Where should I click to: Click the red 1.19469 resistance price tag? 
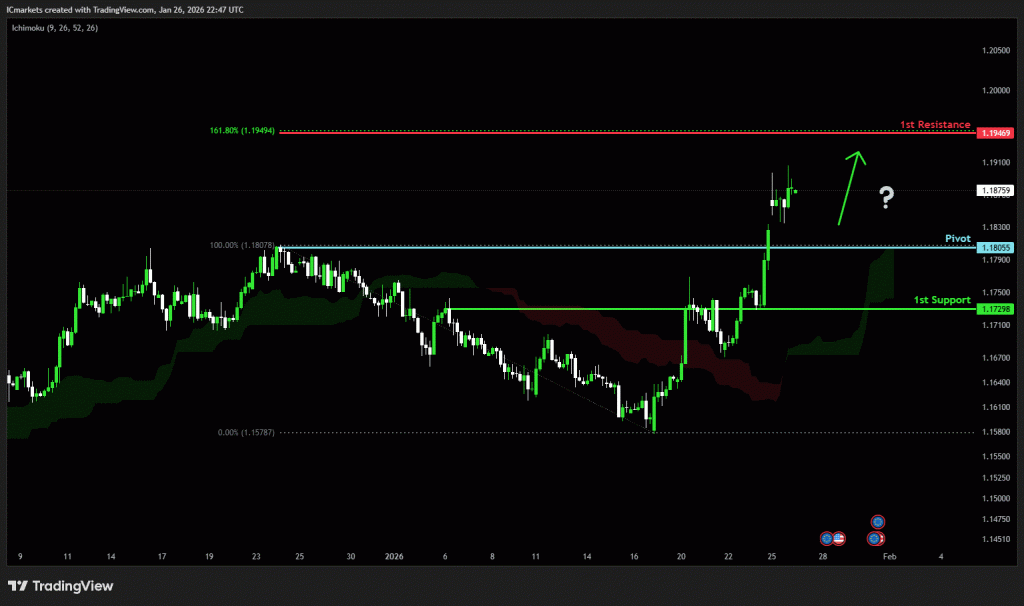pyautogui.click(x=995, y=133)
